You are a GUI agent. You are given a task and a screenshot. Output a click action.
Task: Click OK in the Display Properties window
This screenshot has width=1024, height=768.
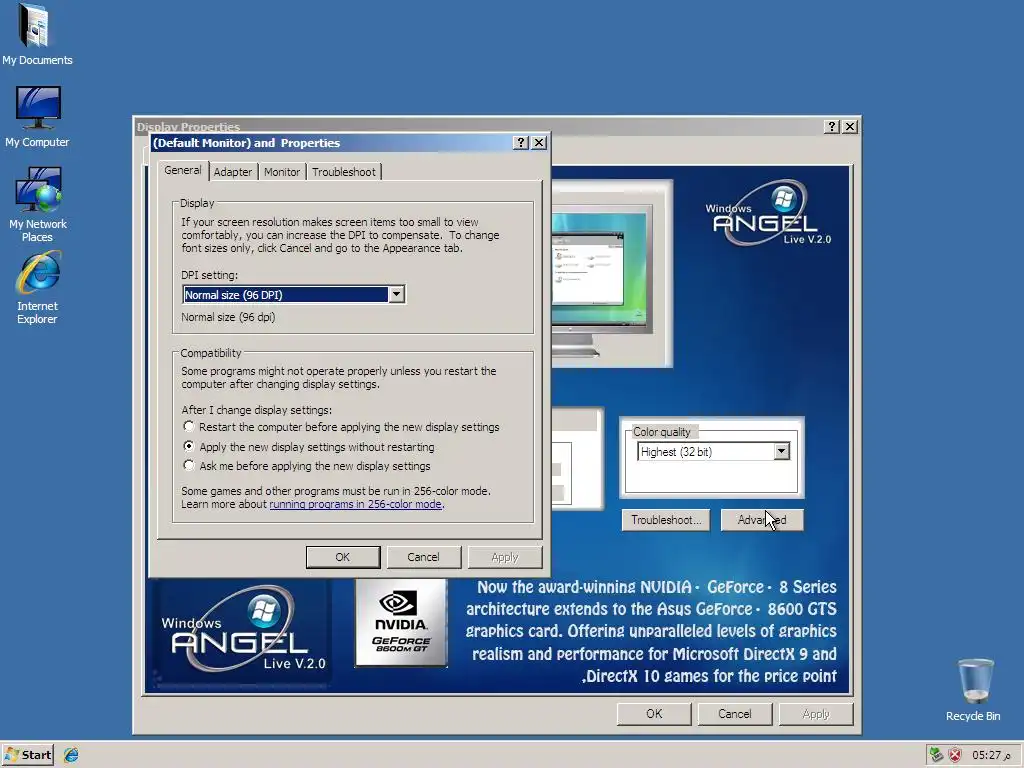point(654,714)
